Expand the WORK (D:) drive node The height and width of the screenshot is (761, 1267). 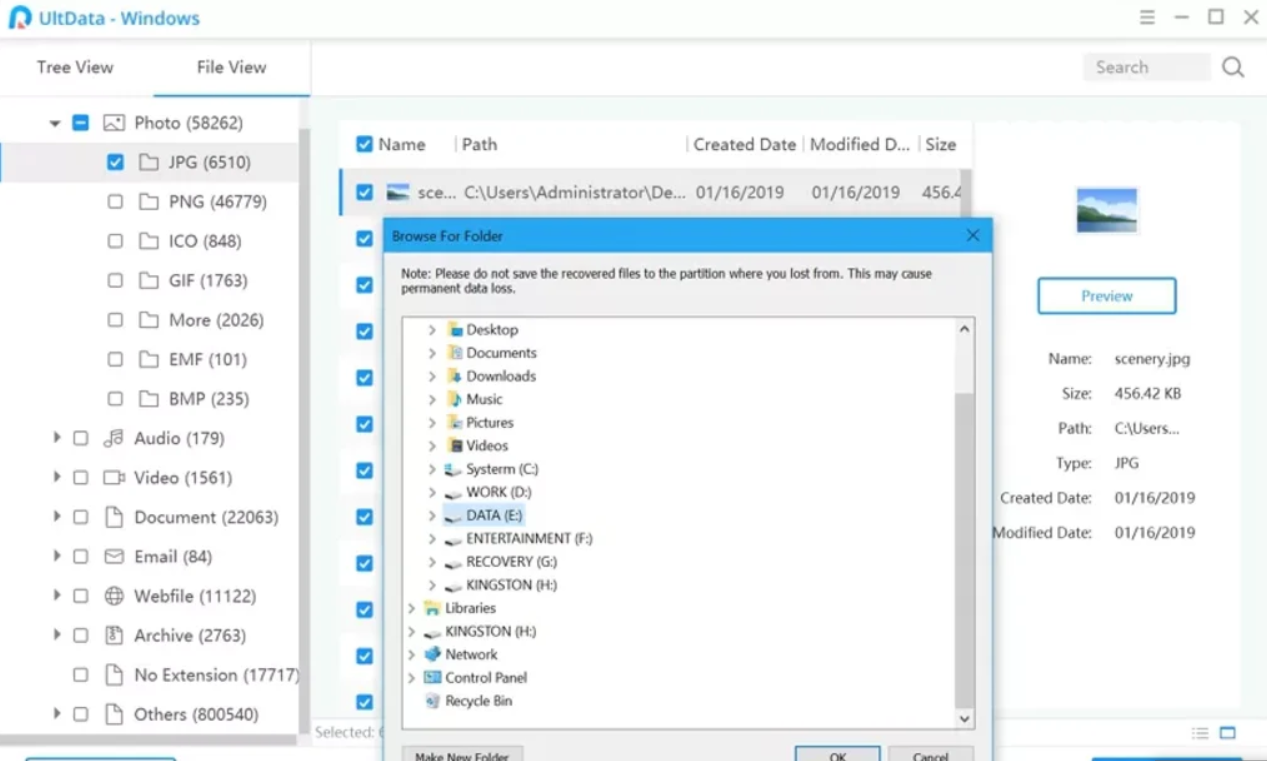[x=432, y=492]
